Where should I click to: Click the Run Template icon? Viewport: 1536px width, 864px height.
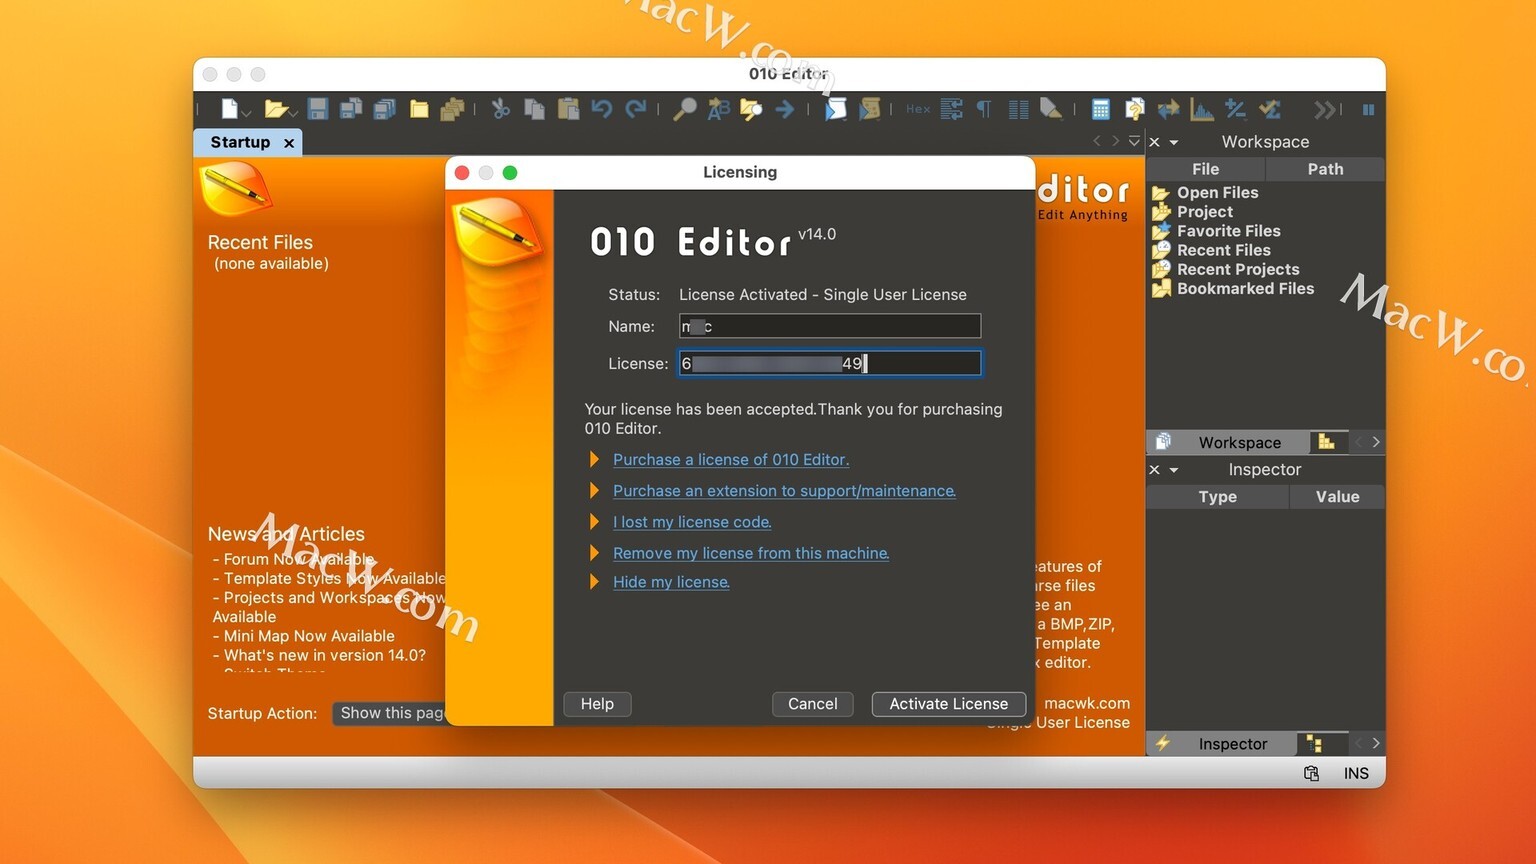[870, 109]
